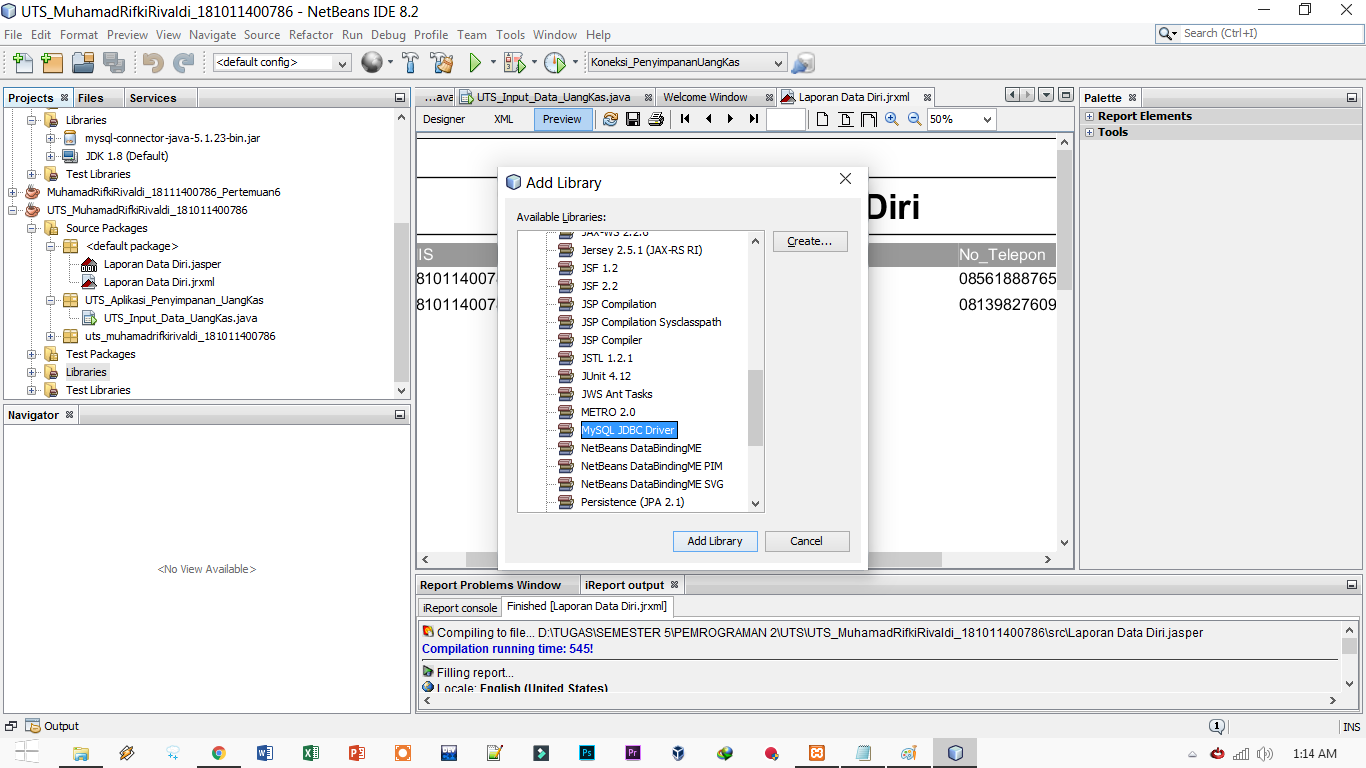Screen dimensions: 1366x768
Task: Click Cancel in Add Library dialog
Action: click(806, 541)
